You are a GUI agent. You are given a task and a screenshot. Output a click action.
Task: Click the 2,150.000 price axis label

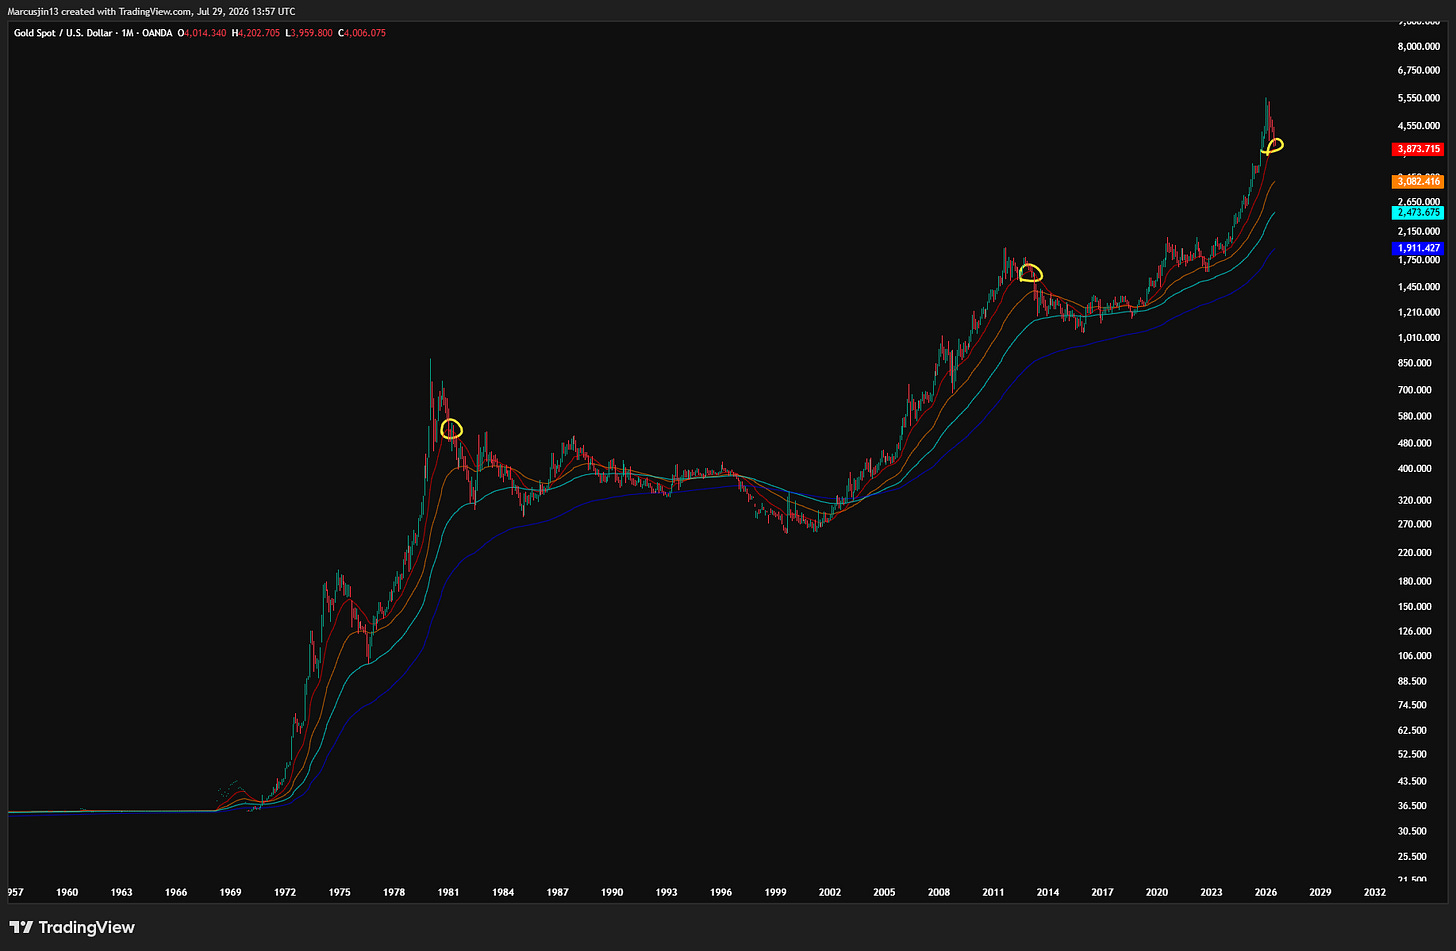click(1419, 232)
